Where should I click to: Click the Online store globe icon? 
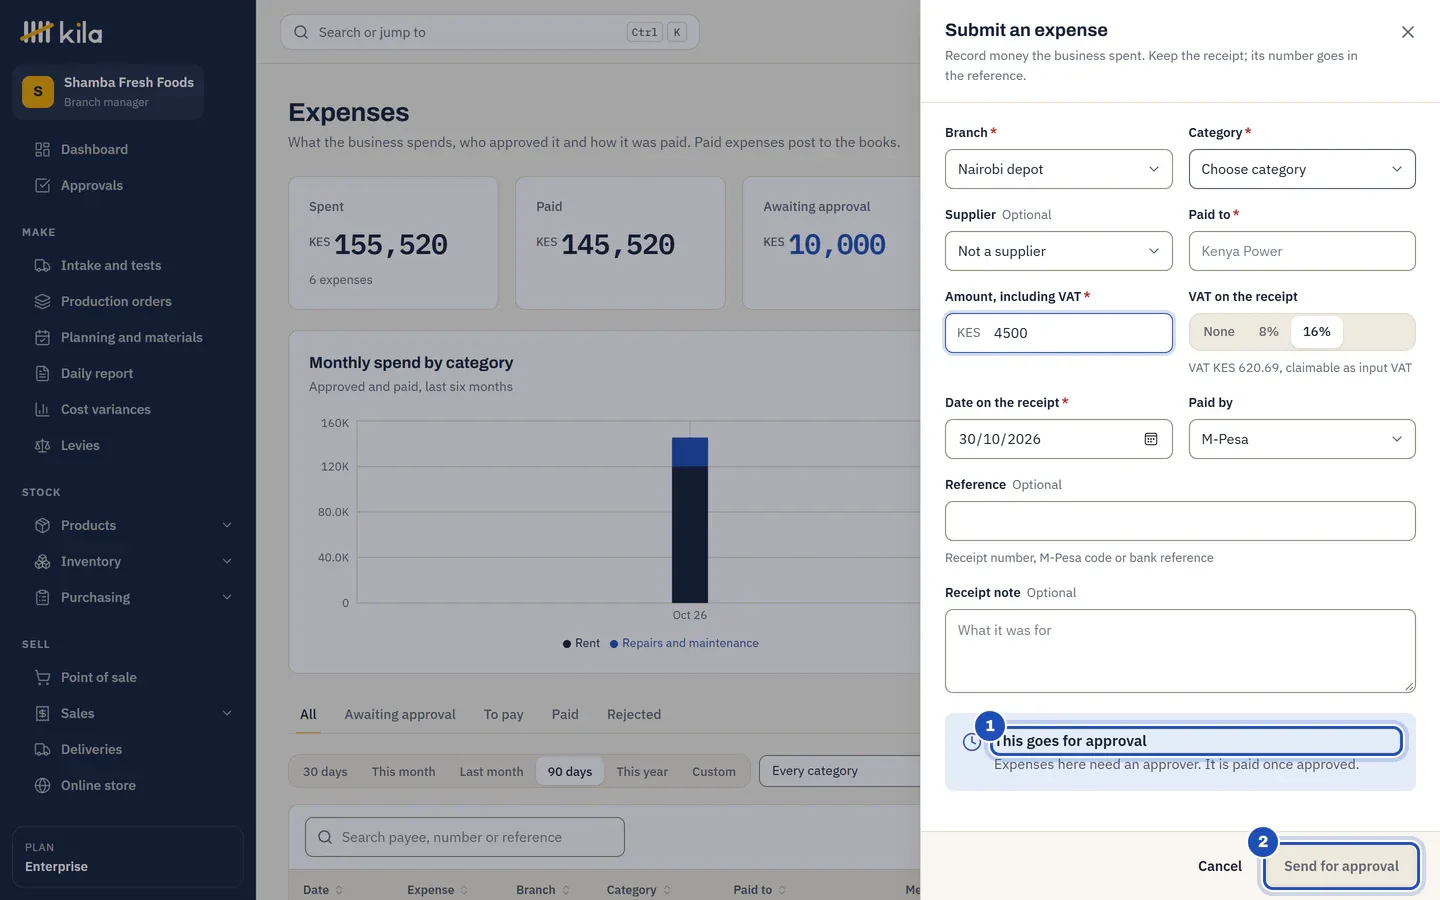click(x=42, y=785)
